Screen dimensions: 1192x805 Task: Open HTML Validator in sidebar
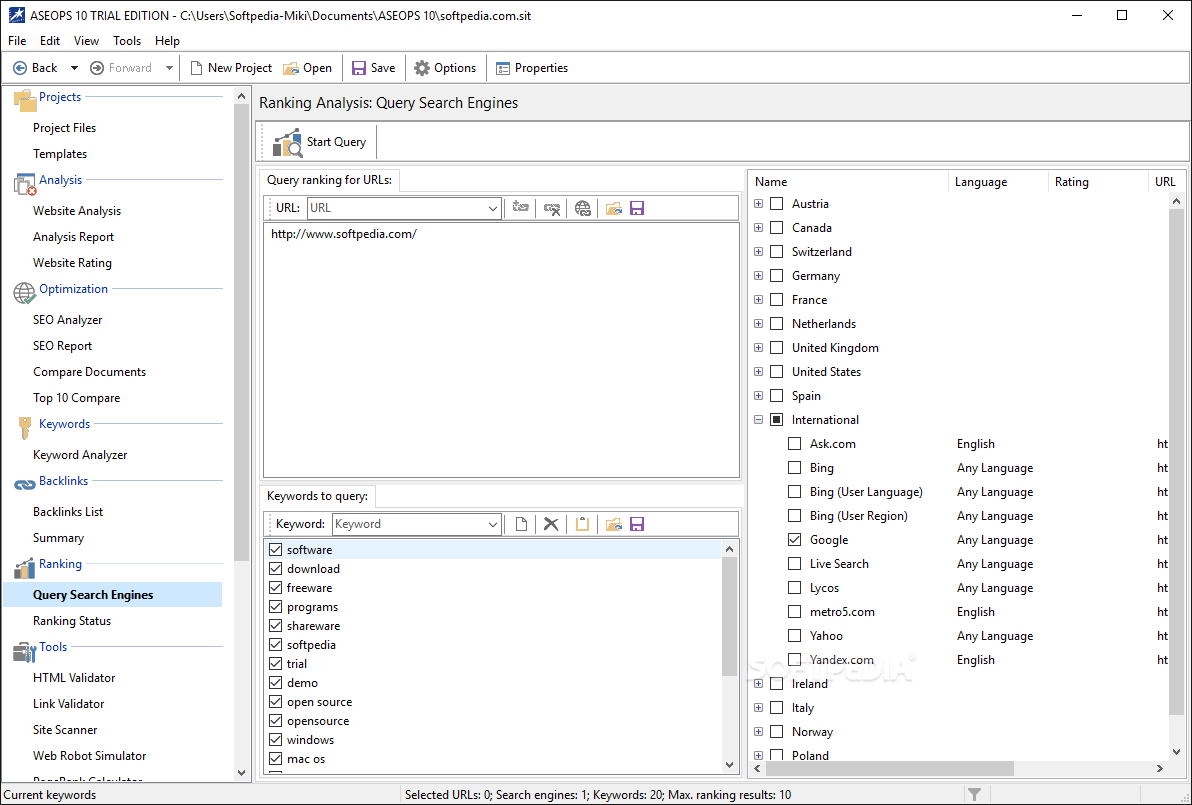click(74, 678)
